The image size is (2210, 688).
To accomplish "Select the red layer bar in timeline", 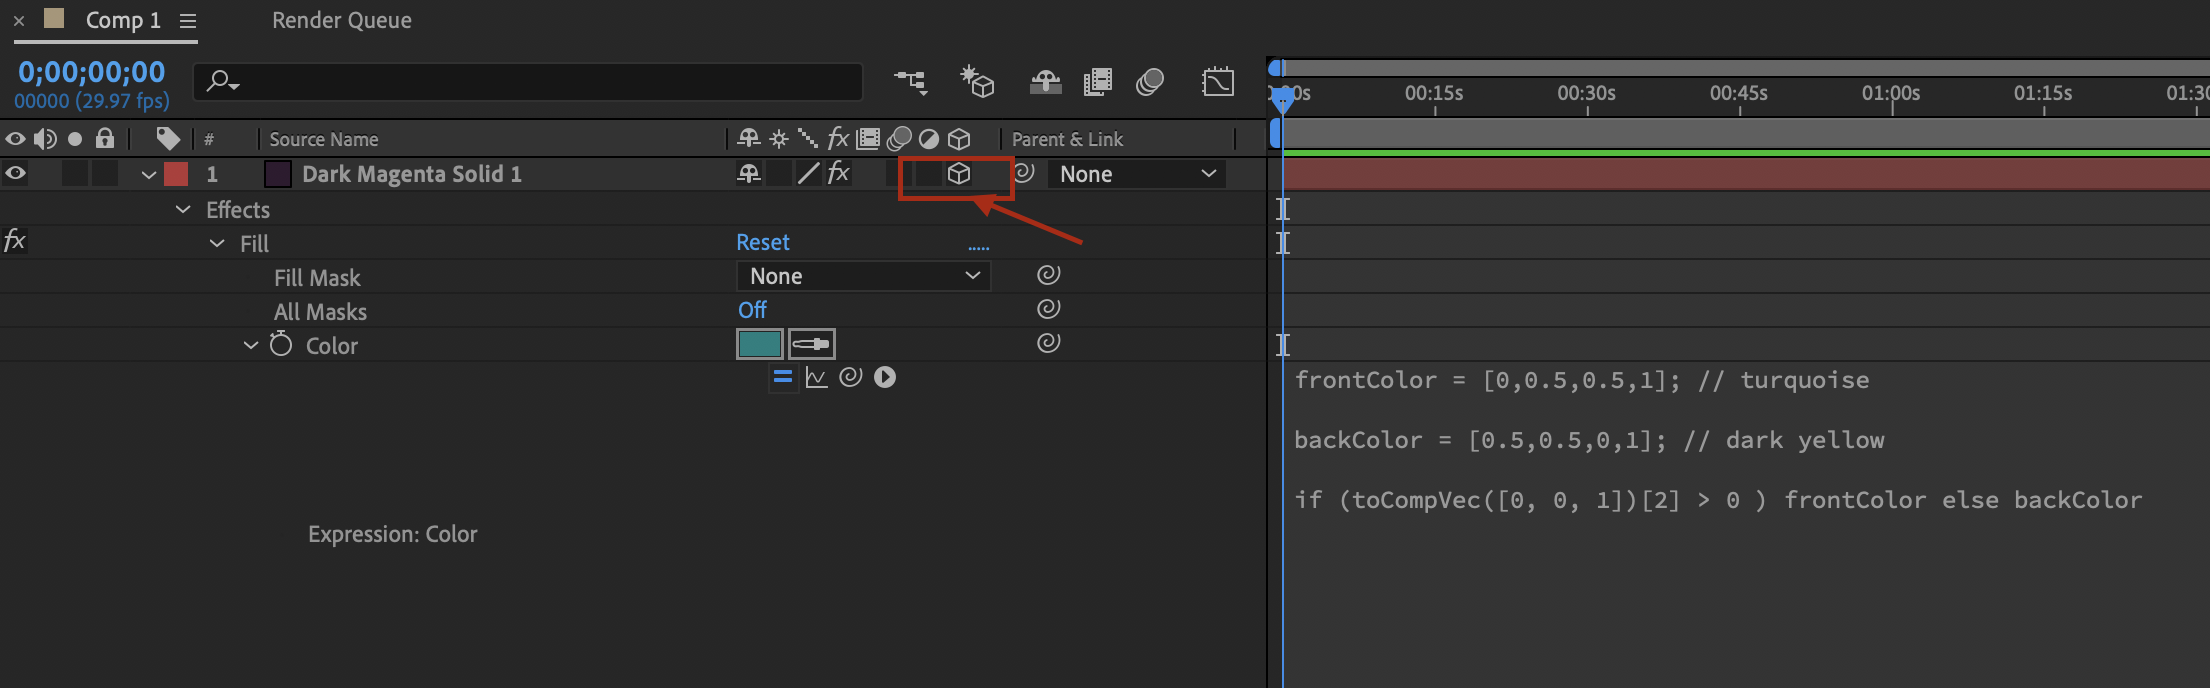I will point(1746,174).
